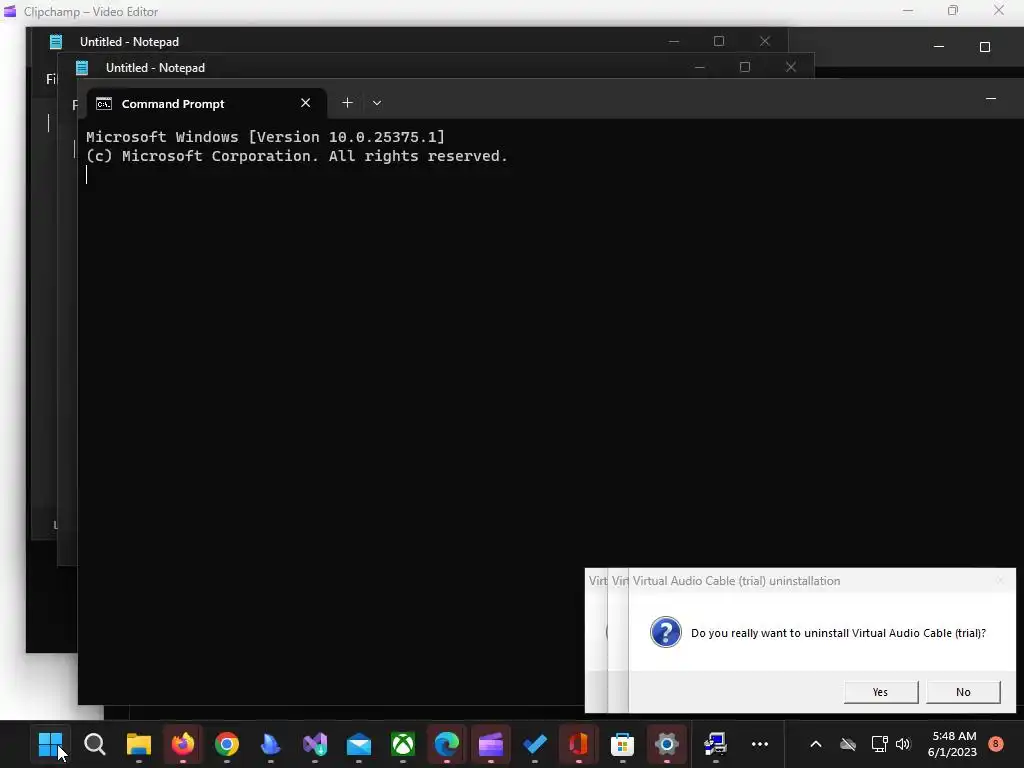Click the Command Prompt icon on tab
The height and width of the screenshot is (768, 1024).
104,103
